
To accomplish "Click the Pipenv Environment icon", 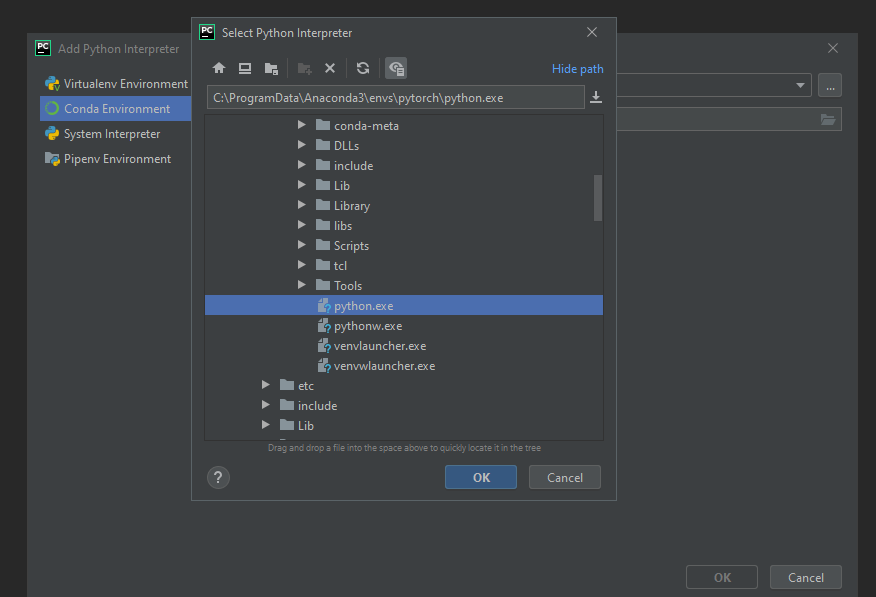I will 53,159.
